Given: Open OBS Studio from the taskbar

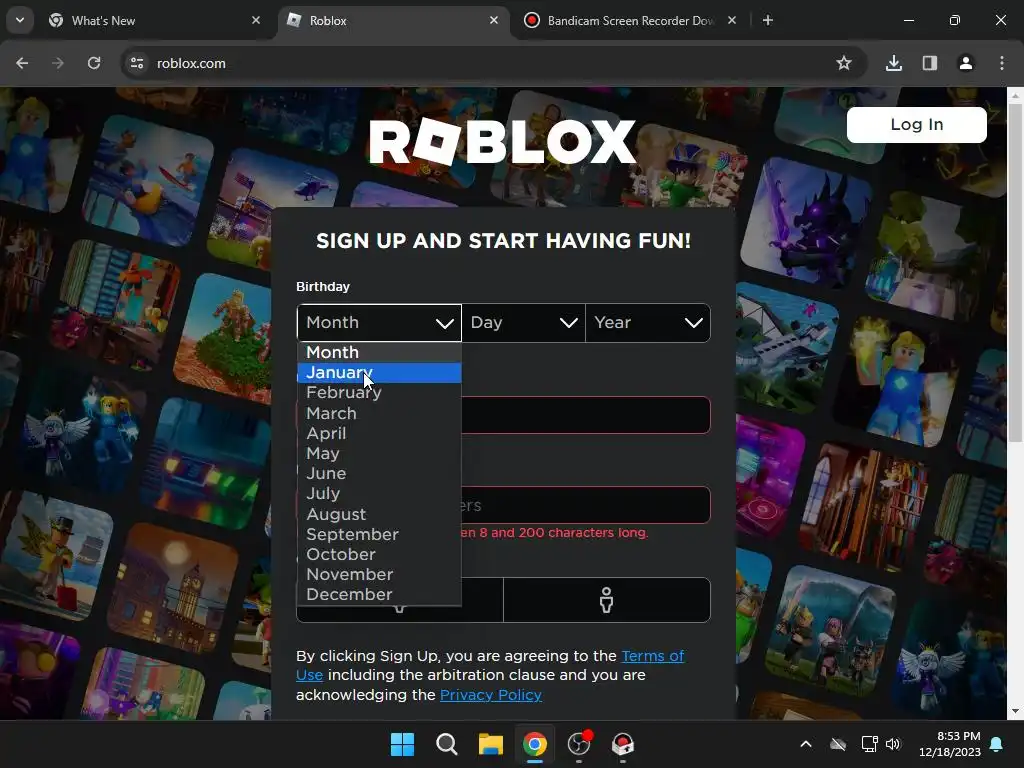Looking at the screenshot, I should click(x=579, y=744).
